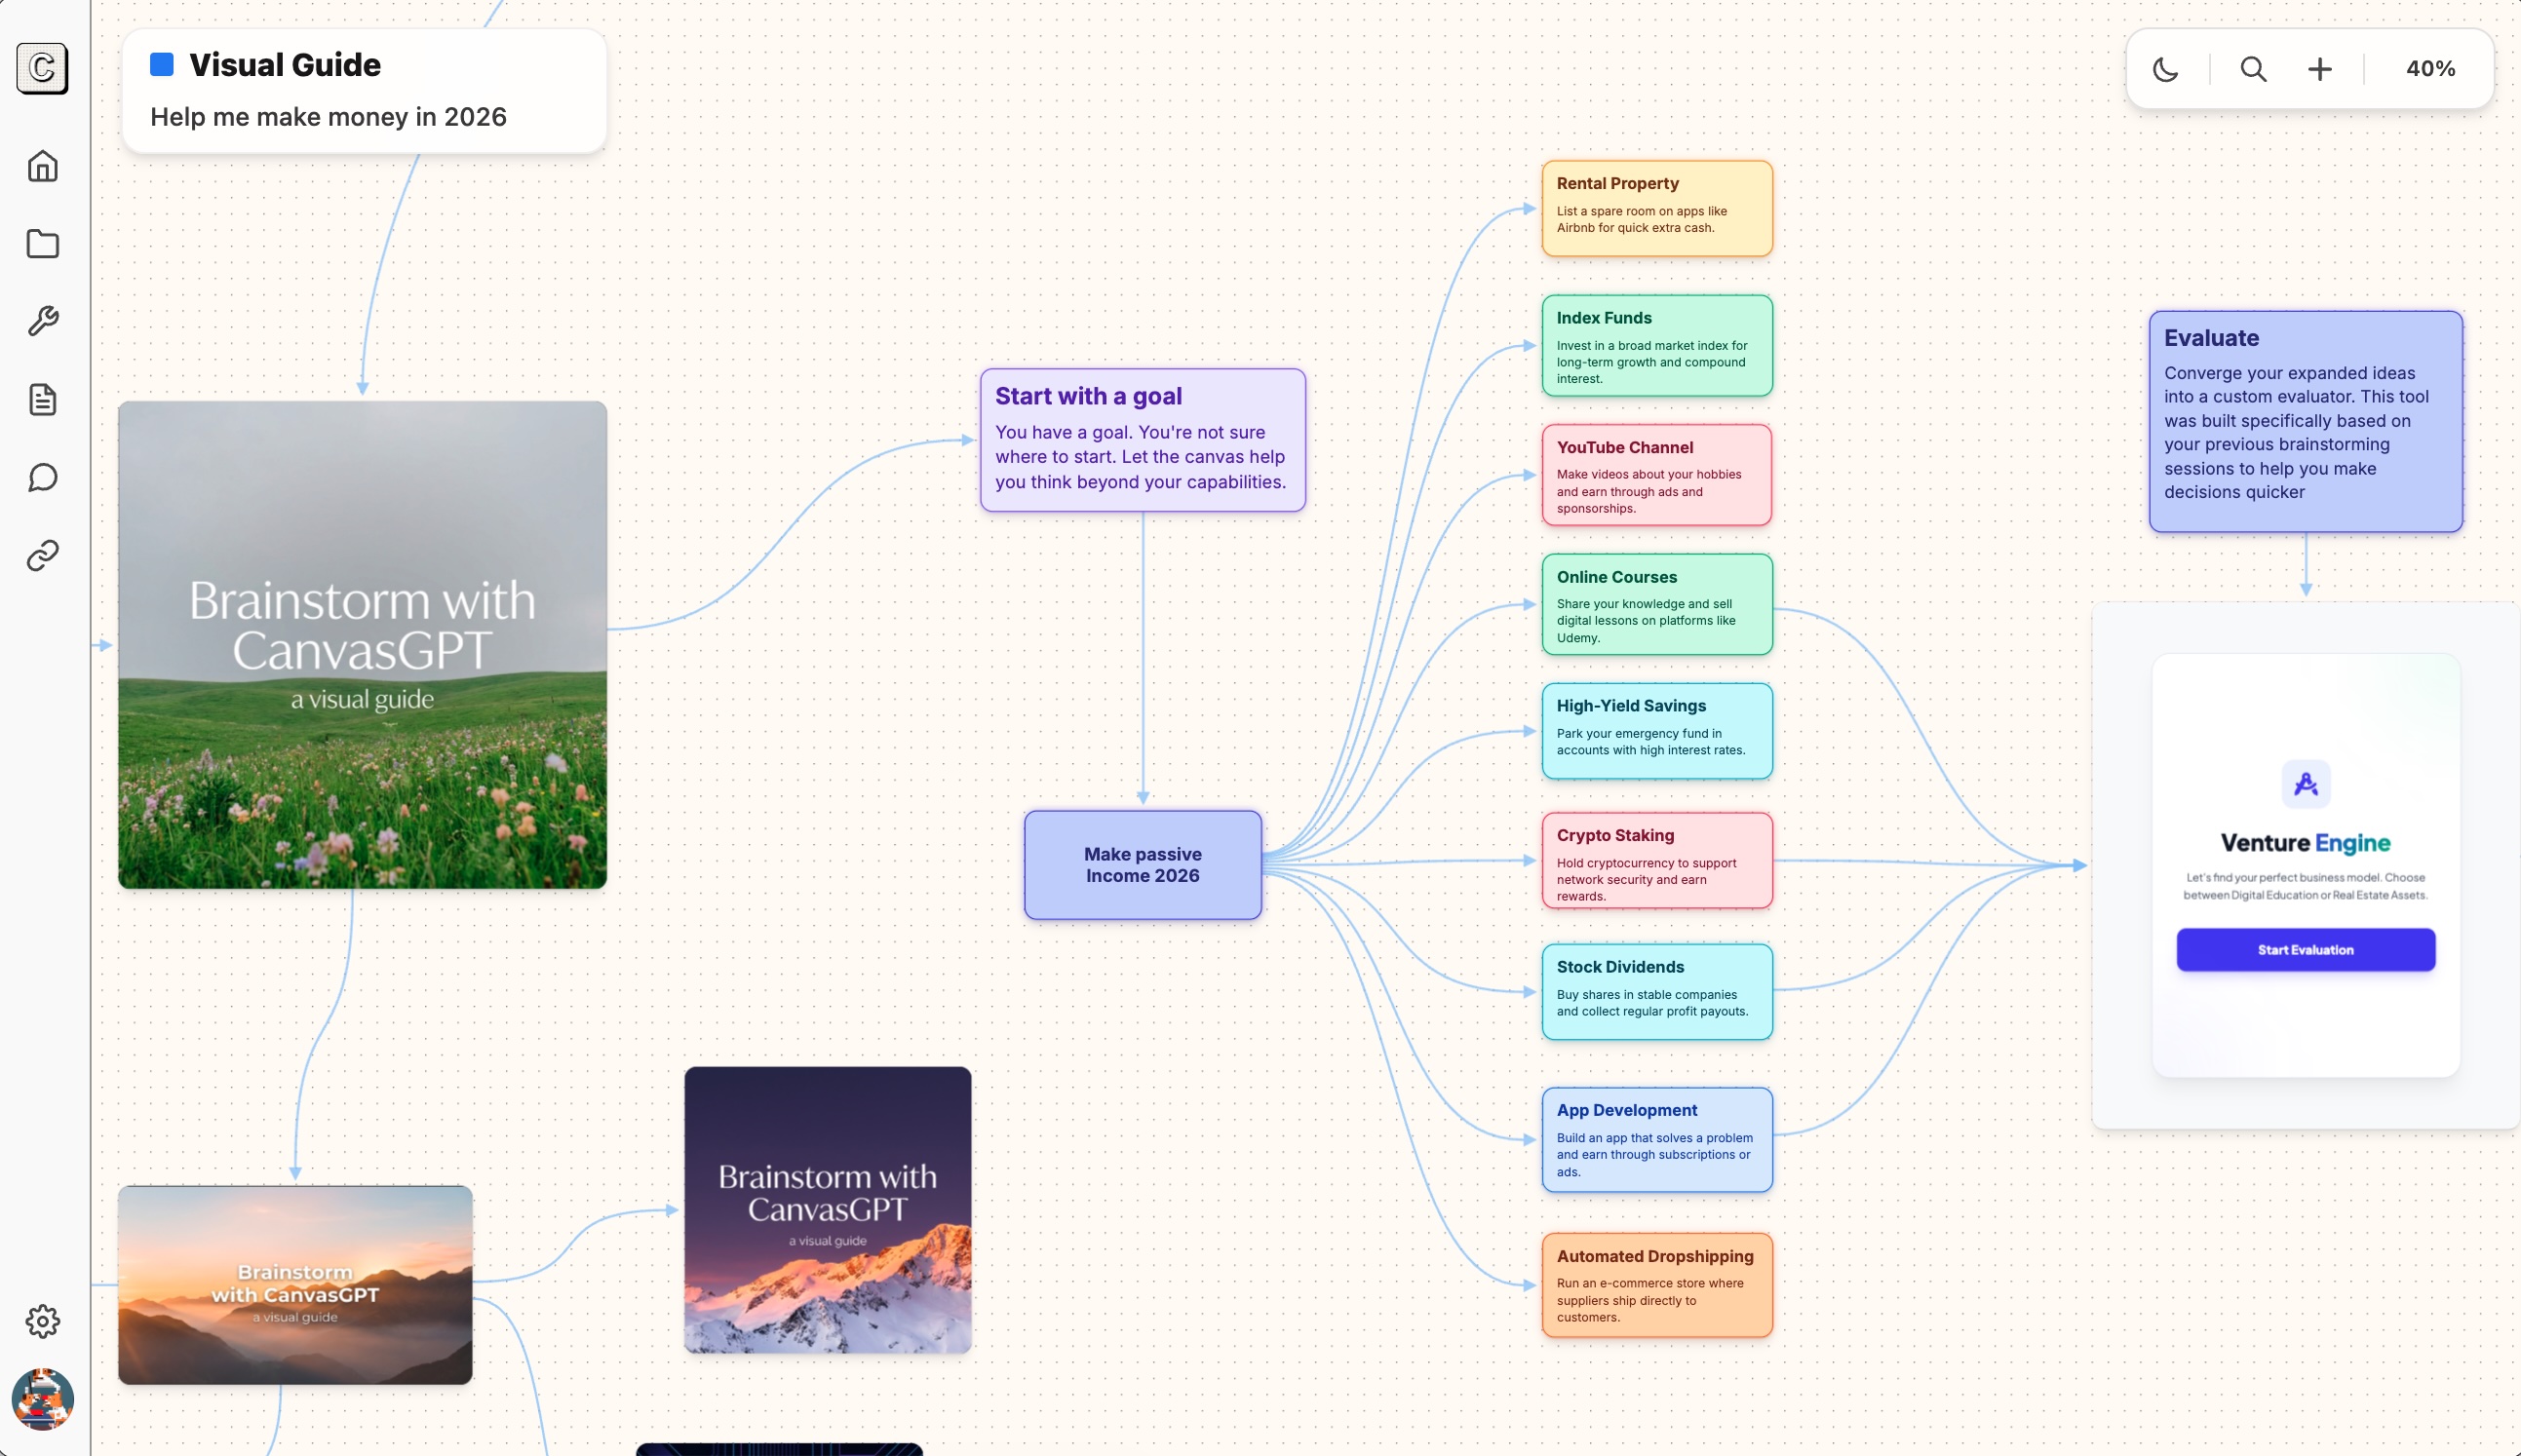Screen dimensions: 2521x1456
Task: Click the blue square beside the Visual Guide title
Action: (x=161, y=63)
